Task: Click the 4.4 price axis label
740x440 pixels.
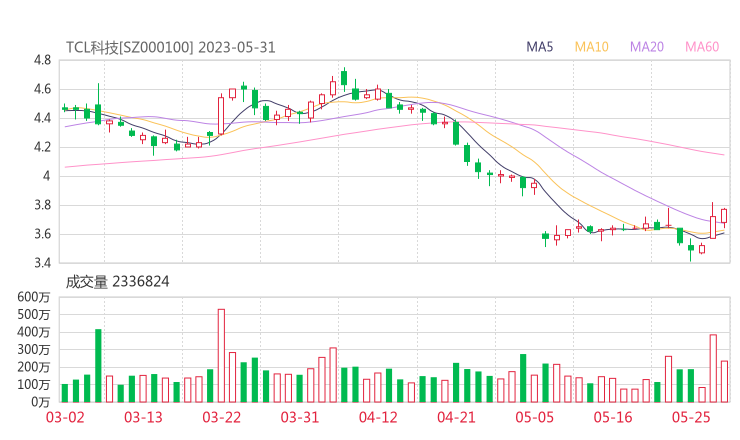Action: [42, 118]
